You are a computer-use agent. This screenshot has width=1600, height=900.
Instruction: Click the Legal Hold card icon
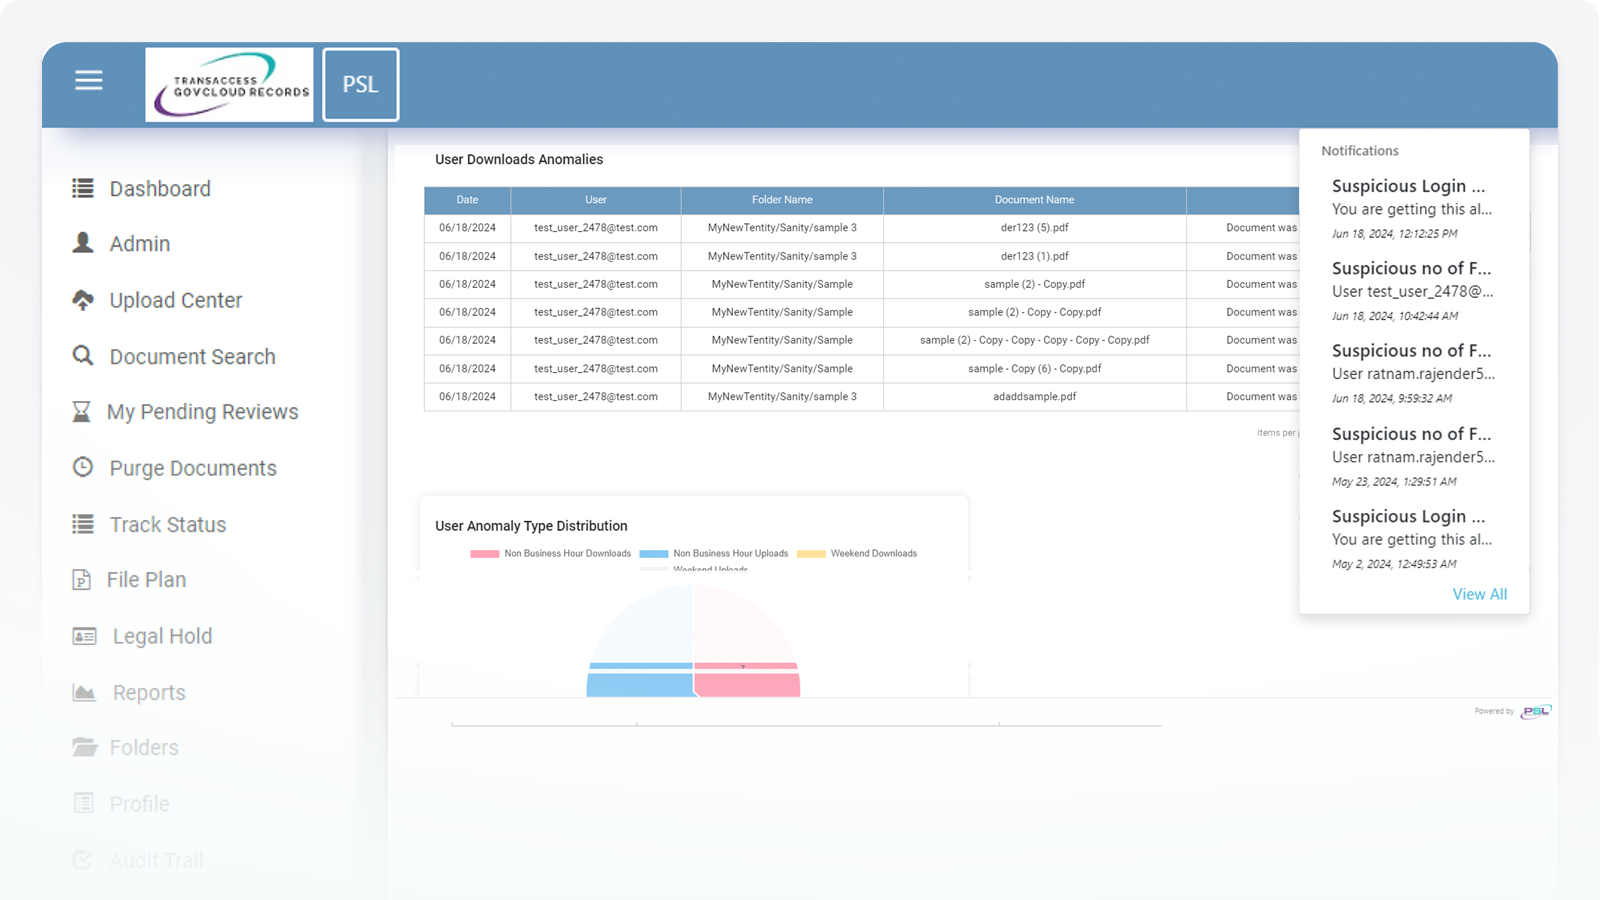[x=84, y=636]
